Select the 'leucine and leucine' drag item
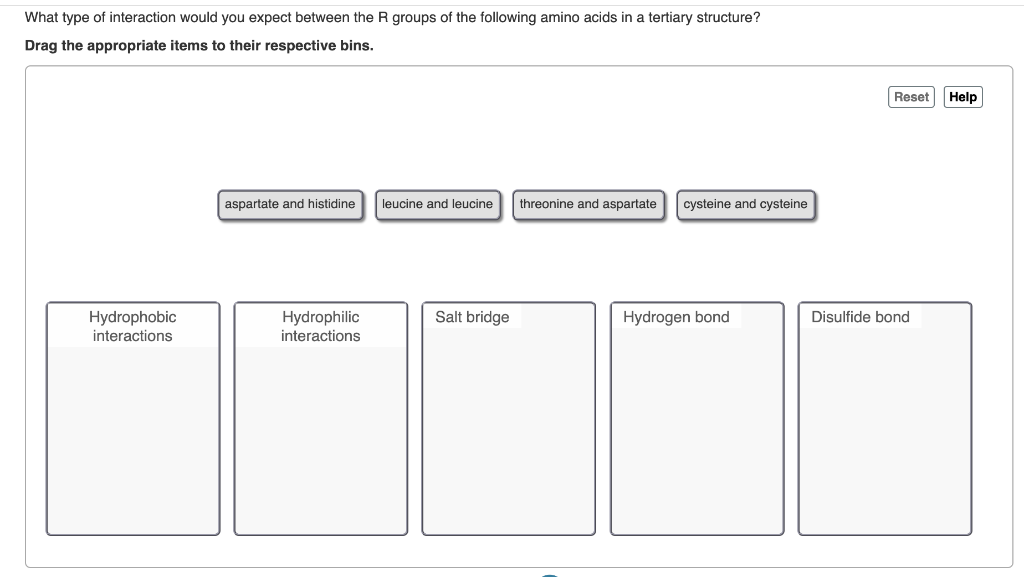Screen dimensions: 1024x577 coord(438,204)
